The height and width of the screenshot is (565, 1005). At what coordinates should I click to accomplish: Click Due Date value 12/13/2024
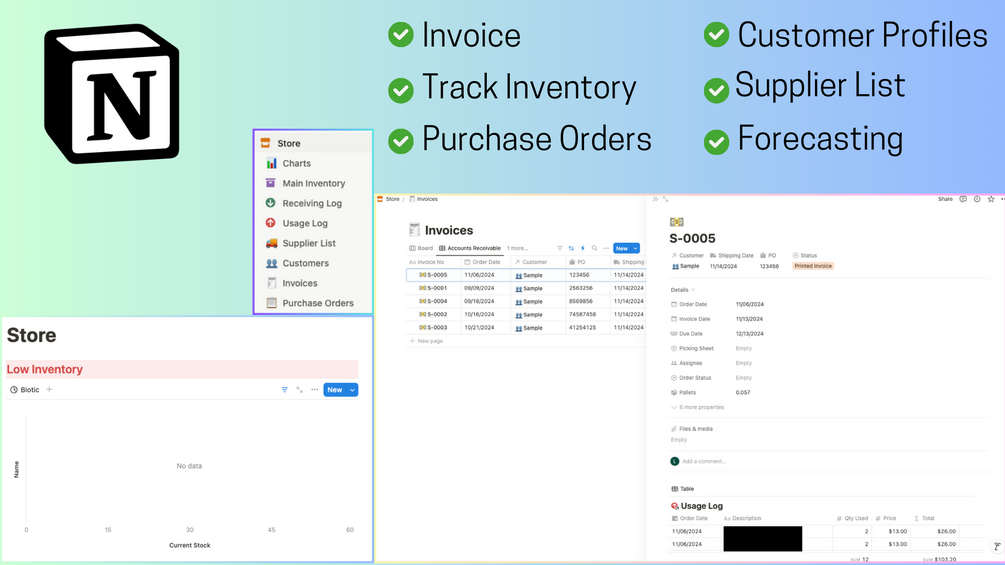[x=749, y=334]
